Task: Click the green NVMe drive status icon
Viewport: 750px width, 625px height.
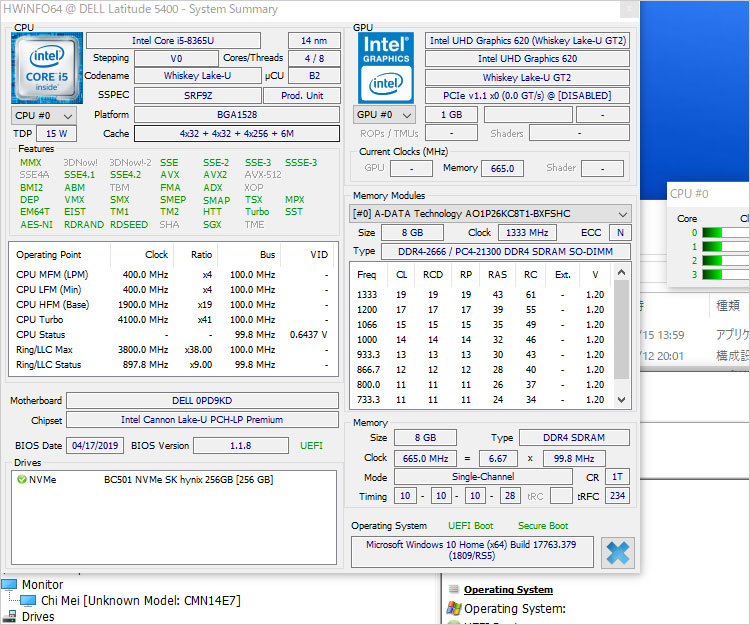Action: 21,479
